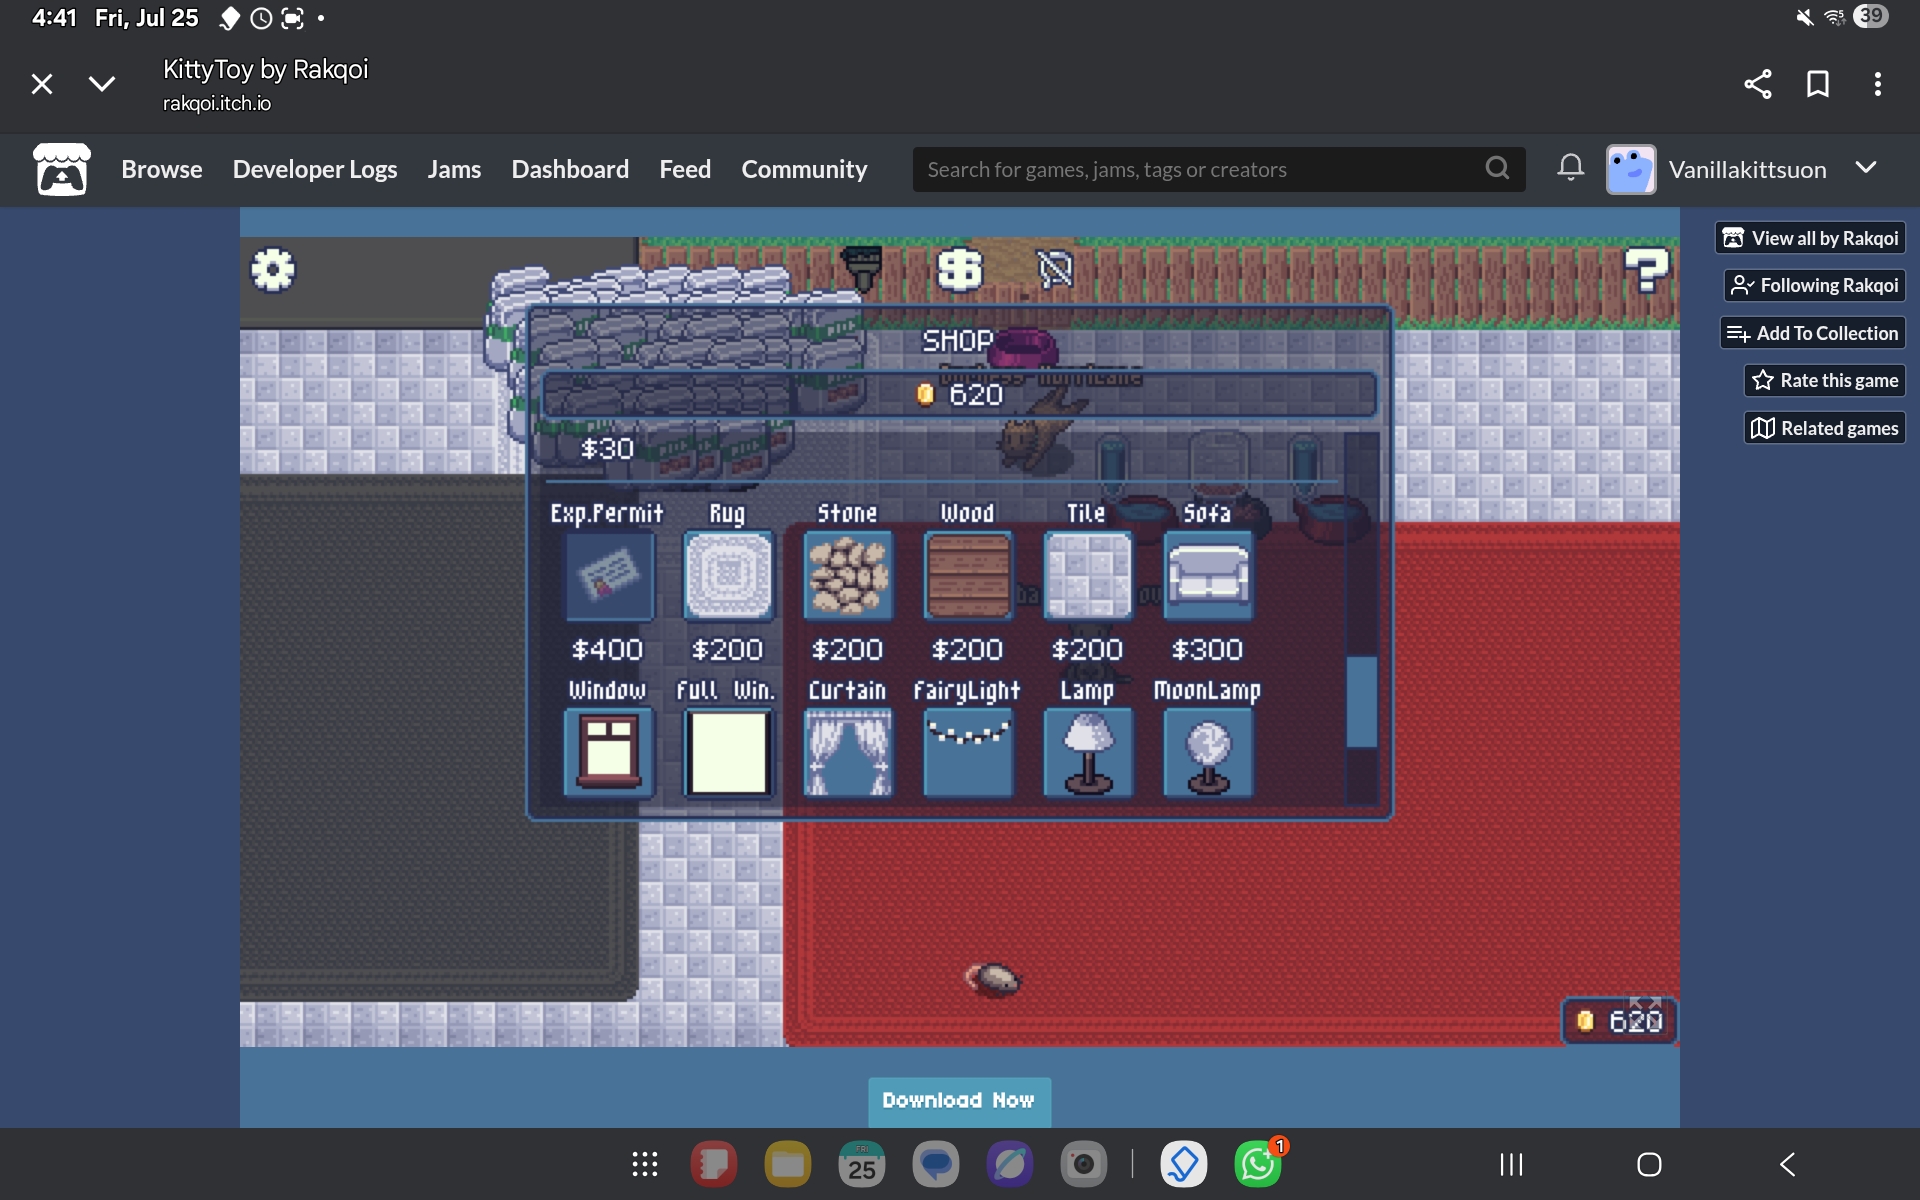Open the red notes app in the taskbar

tap(714, 1164)
